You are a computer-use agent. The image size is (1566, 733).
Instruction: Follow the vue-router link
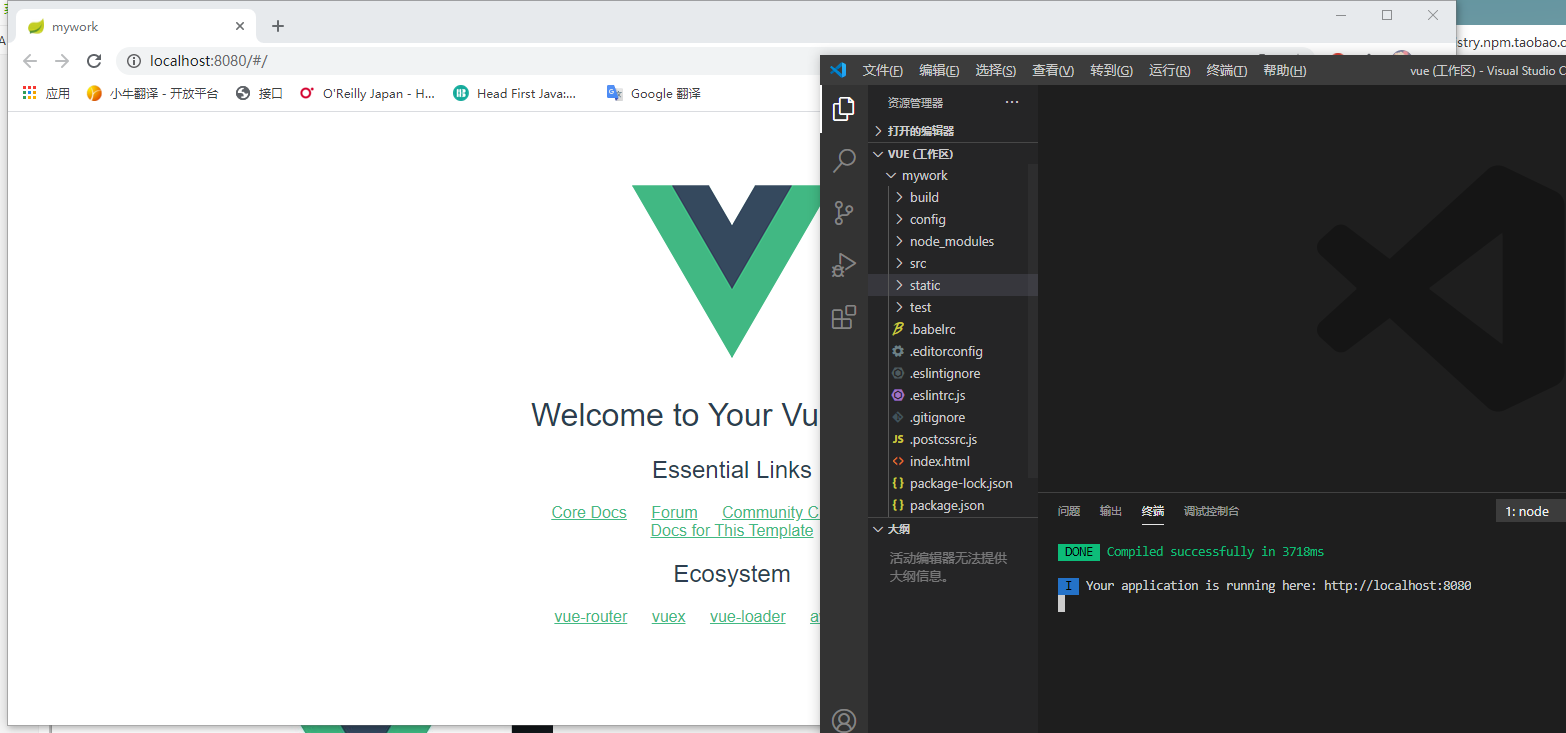coord(591,617)
